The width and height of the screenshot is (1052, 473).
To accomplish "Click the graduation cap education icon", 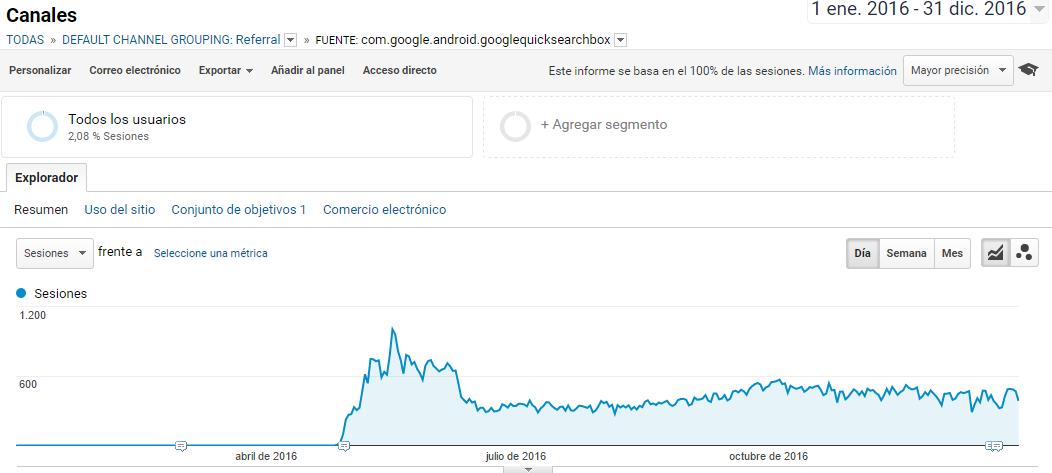I will (1028, 70).
